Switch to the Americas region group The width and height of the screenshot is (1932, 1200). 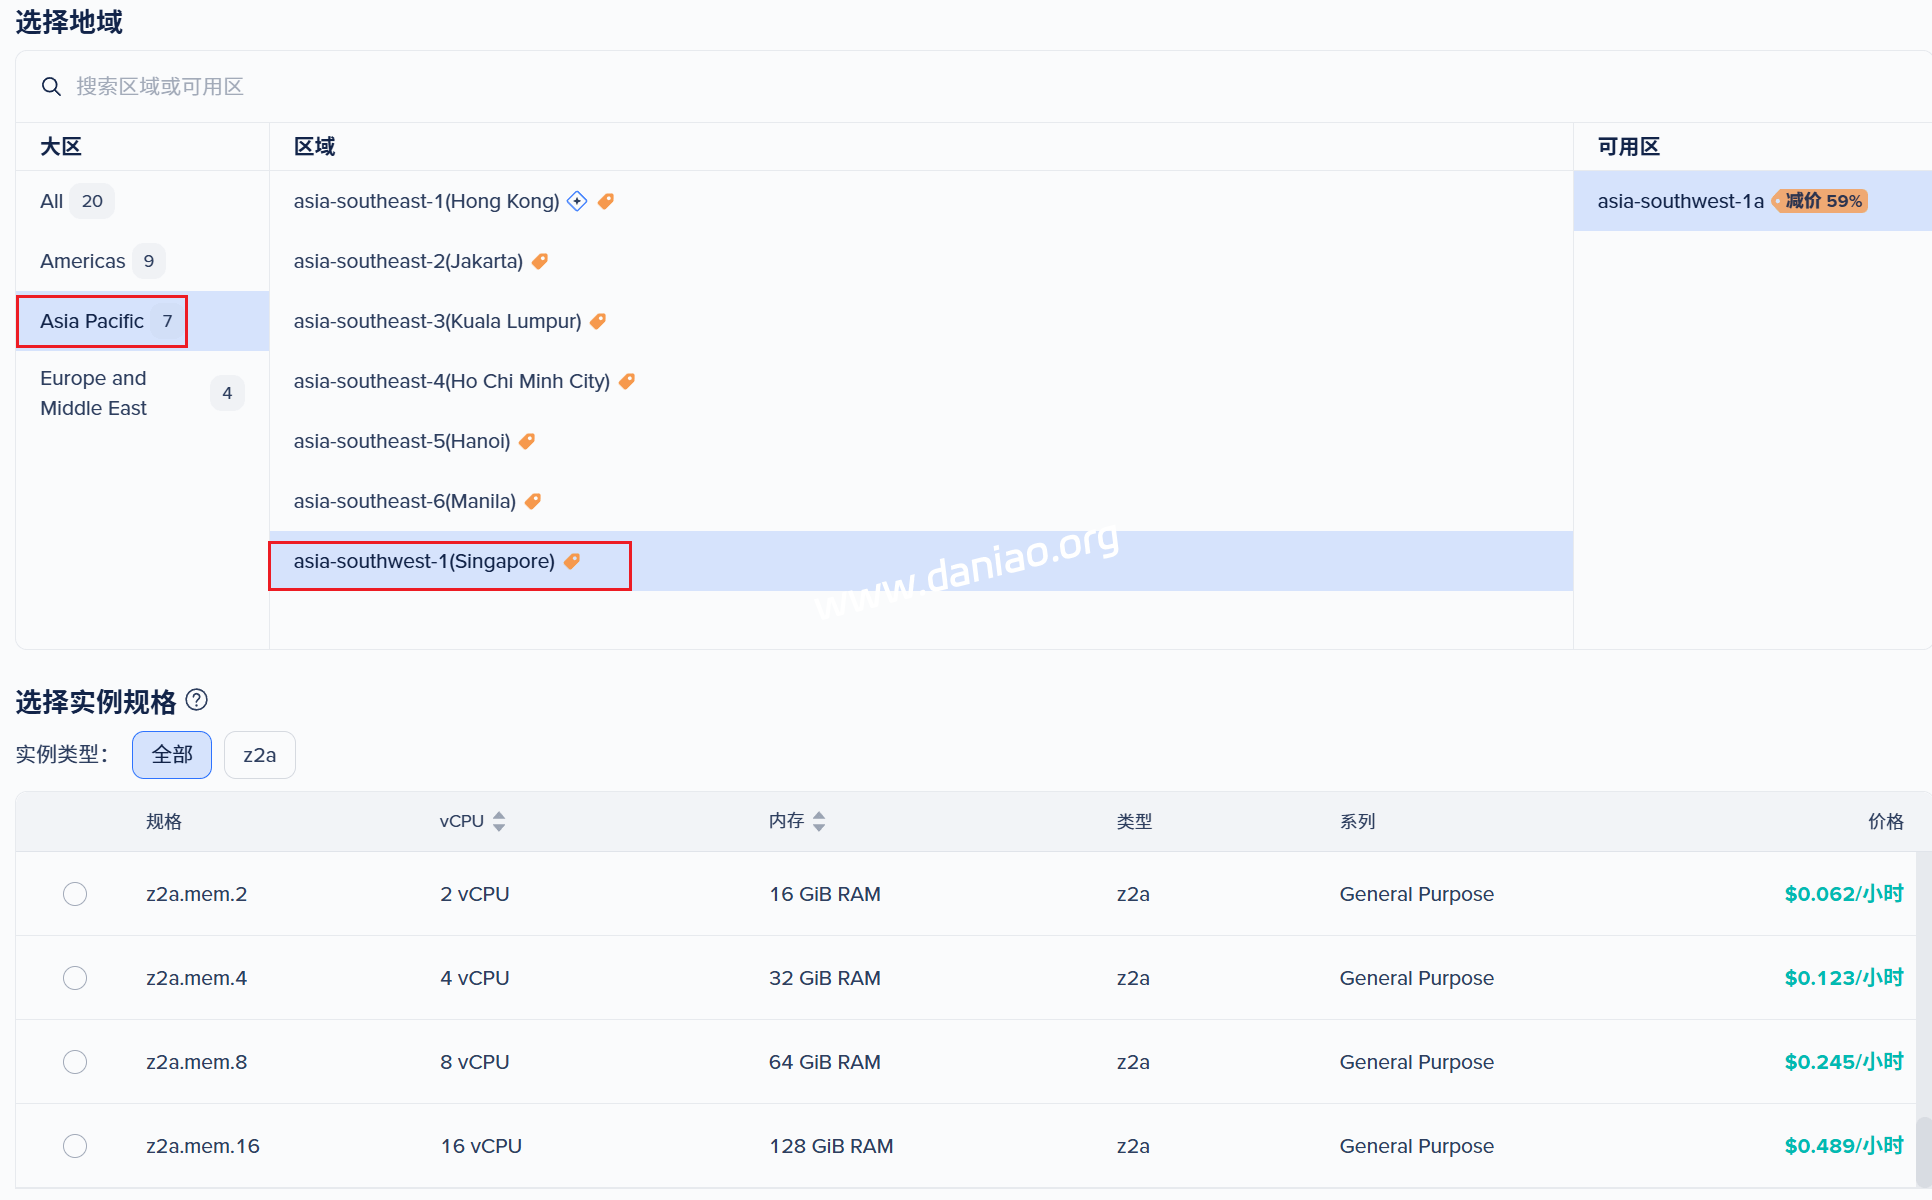[83, 261]
